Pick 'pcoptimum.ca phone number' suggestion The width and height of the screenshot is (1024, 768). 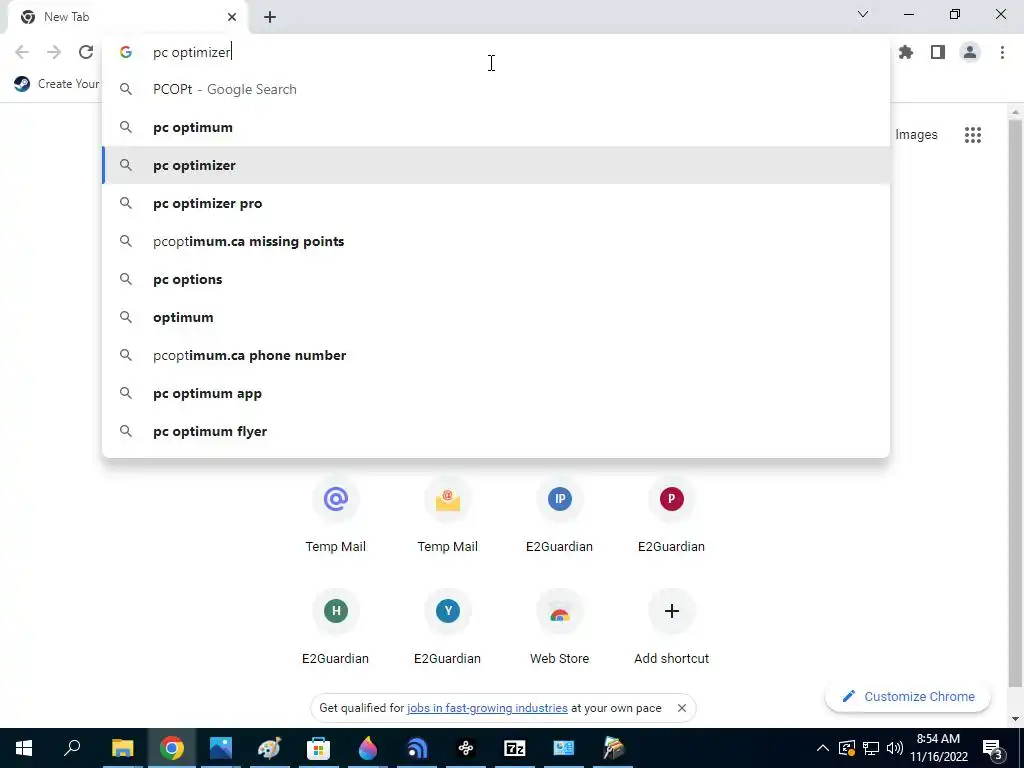(x=496, y=355)
